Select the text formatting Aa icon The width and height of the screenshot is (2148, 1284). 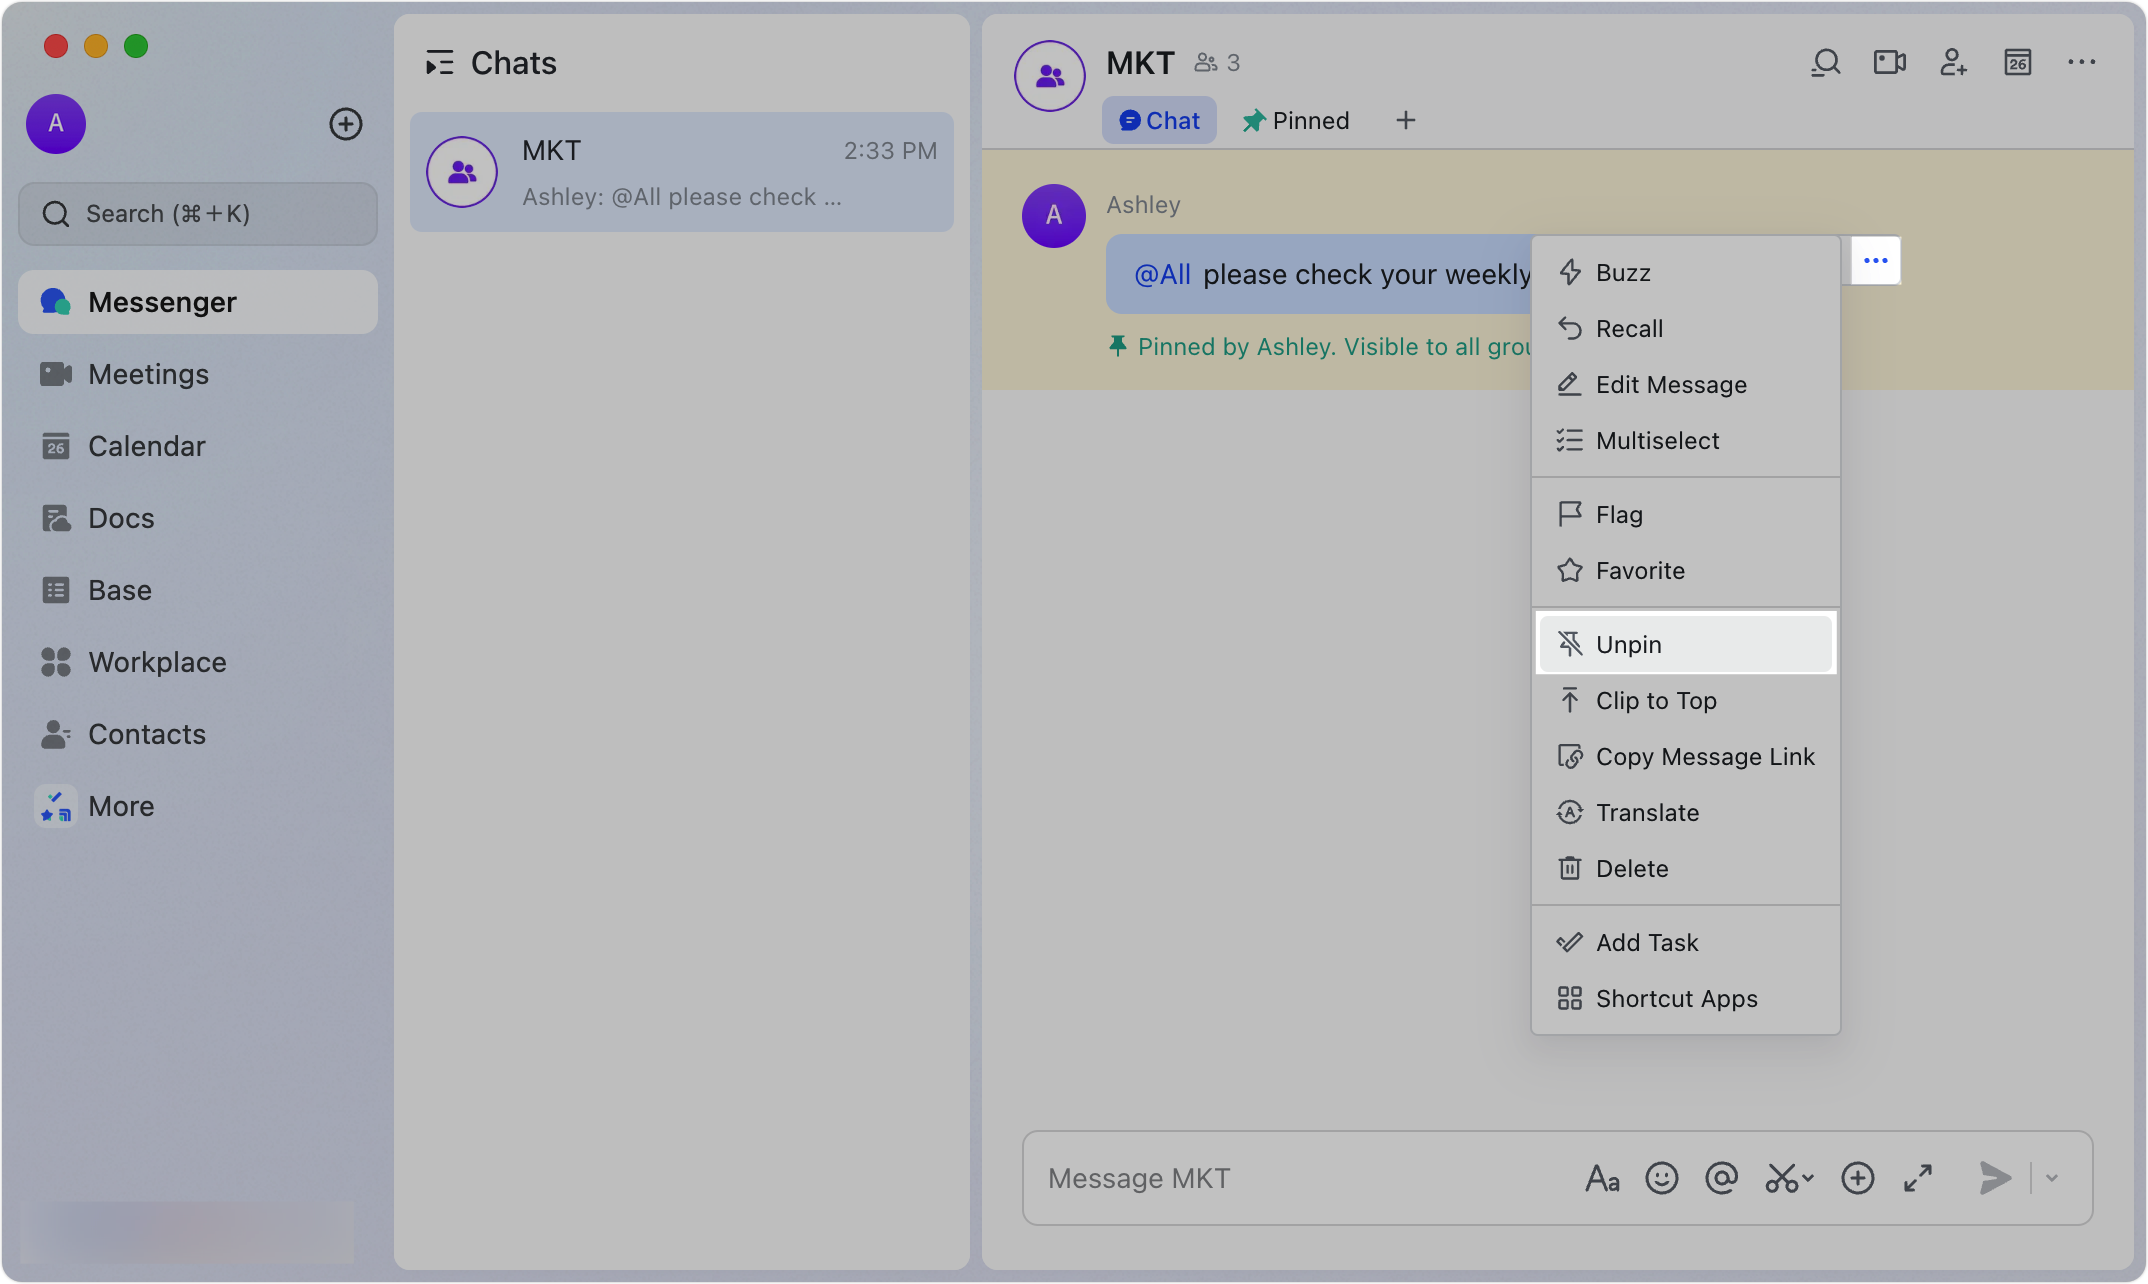[1603, 1178]
